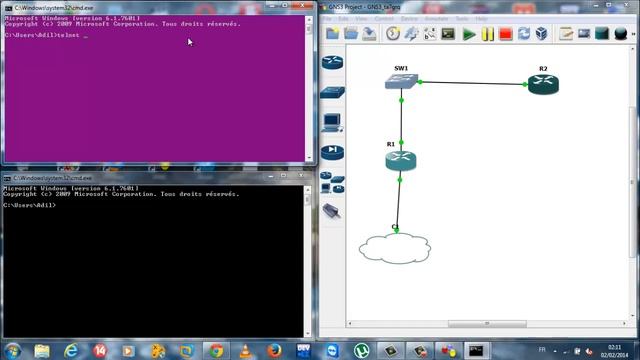The image size is (640, 360).
Task: Open TeamViewer from taskbar
Action: pos(332,351)
